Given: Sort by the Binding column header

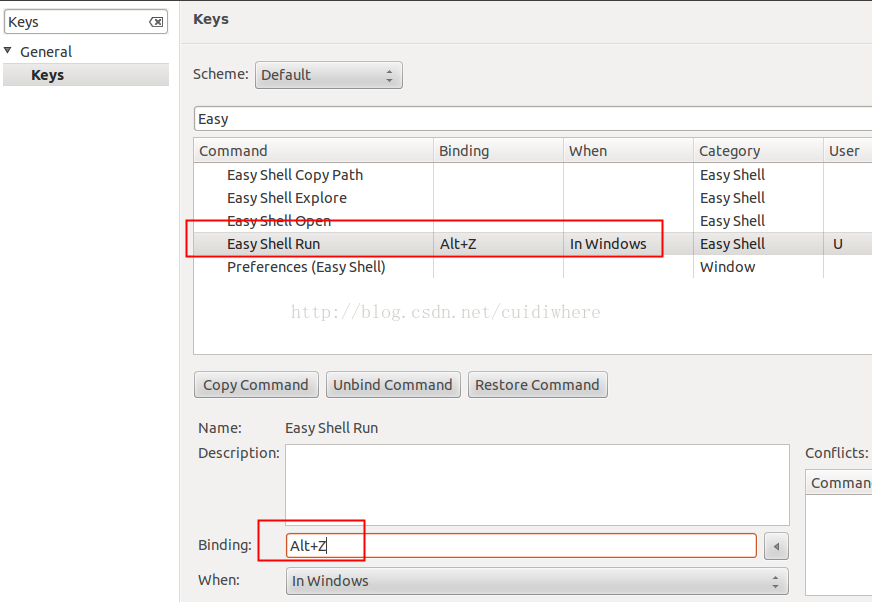Looking at the screenshot, I should 498,151.
